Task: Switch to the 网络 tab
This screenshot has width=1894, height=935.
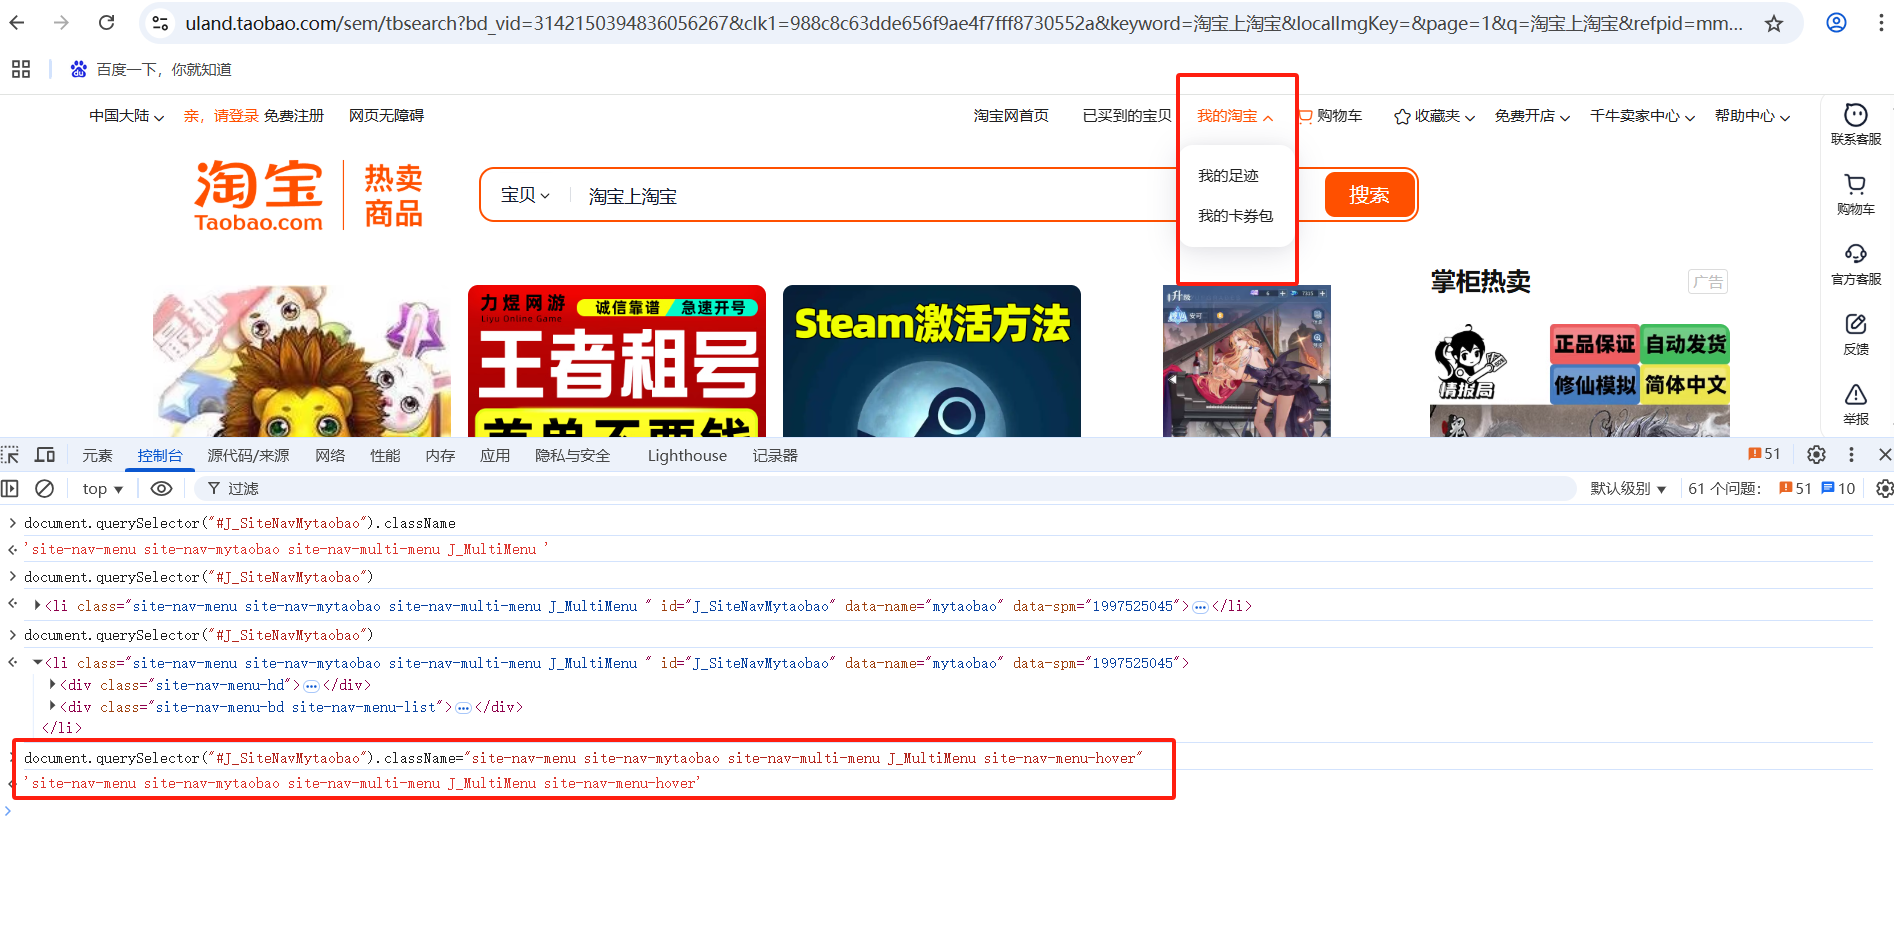Action: (x=330, y=456)
